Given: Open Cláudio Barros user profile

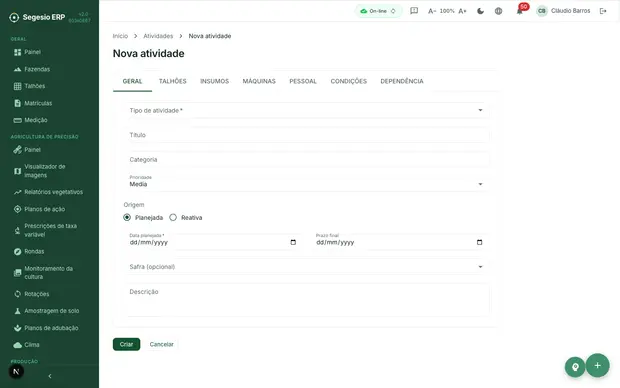Looking at the screenshot, I should click(563, 11).
